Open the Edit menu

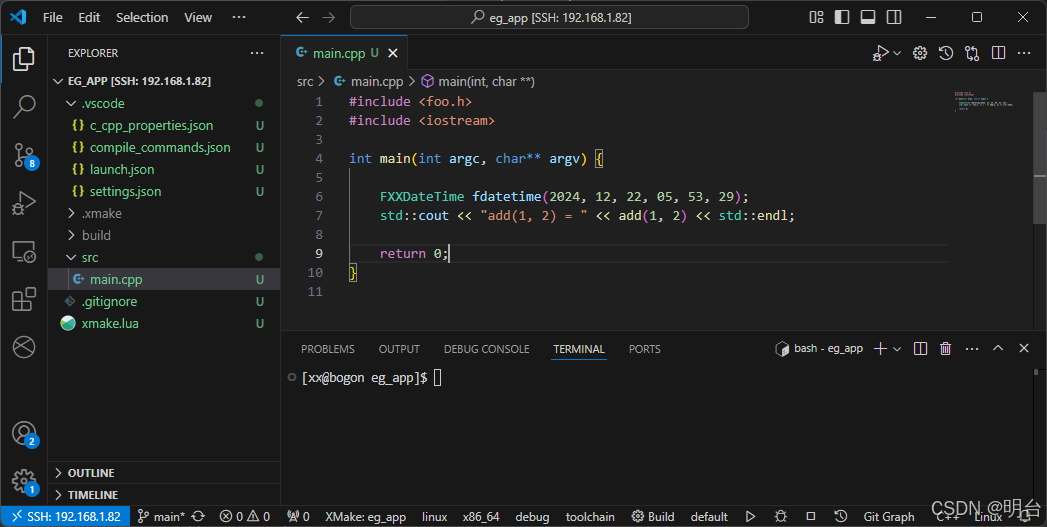89,17
